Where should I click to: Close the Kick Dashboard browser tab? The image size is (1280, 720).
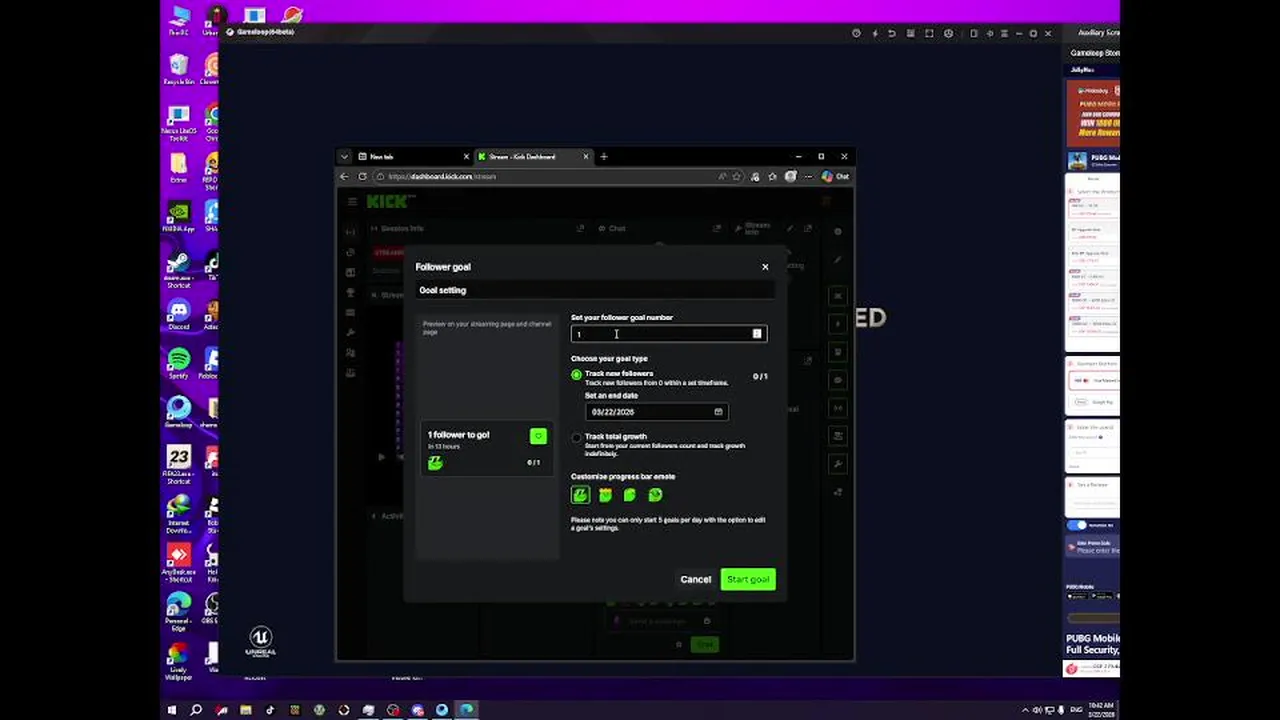click(x=586, y=157)
